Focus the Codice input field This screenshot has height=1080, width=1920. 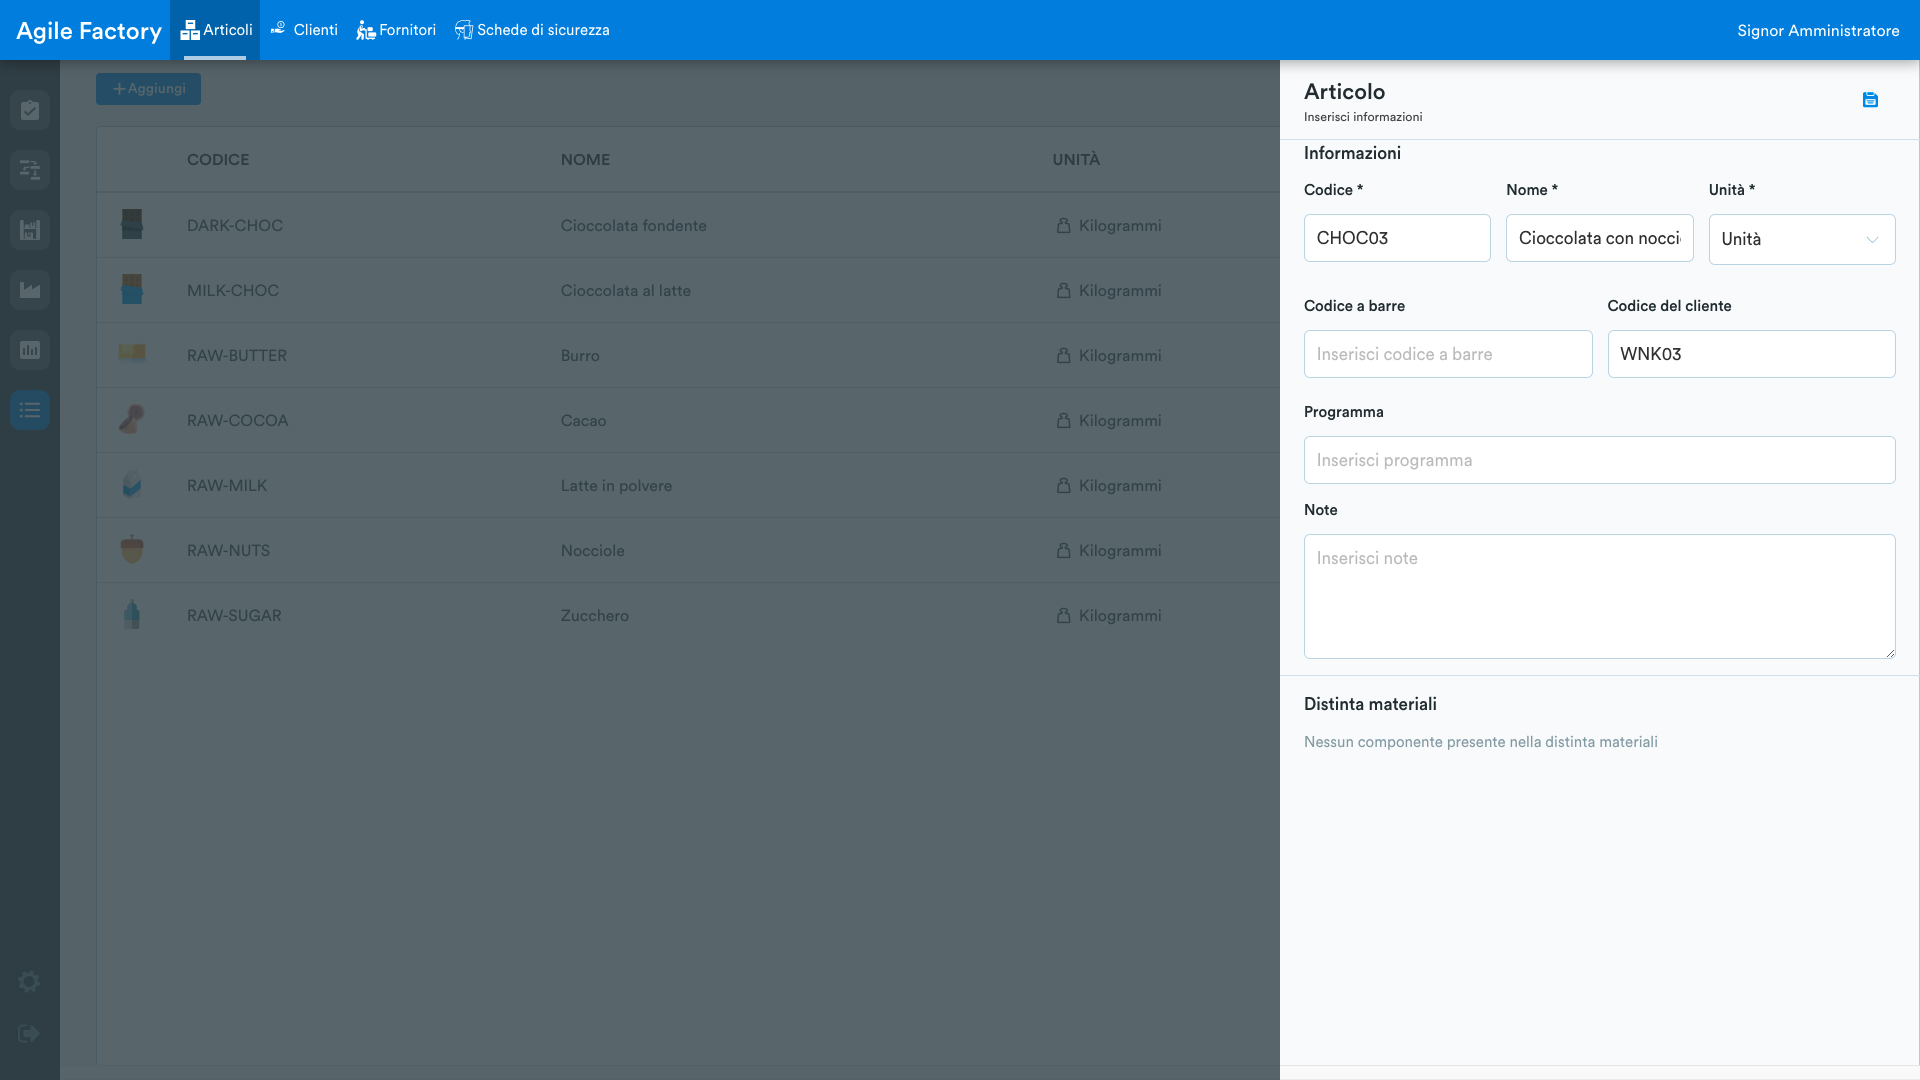coord(1397,238)
